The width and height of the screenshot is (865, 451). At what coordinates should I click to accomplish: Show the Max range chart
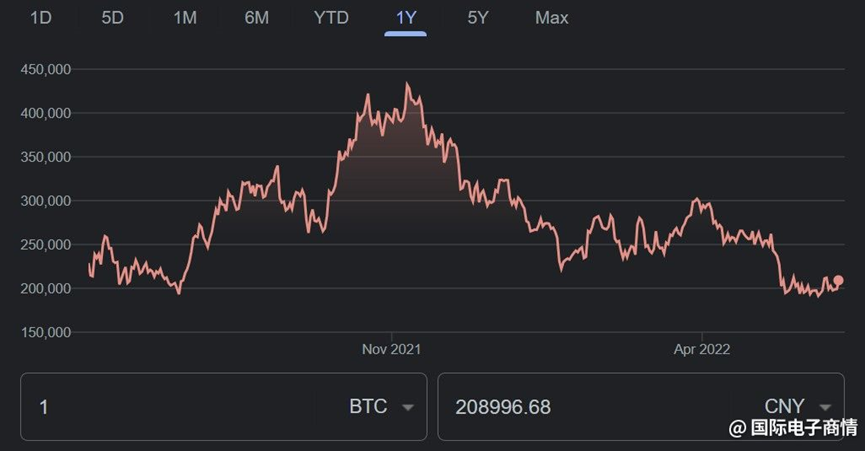[x=552, y=18]
